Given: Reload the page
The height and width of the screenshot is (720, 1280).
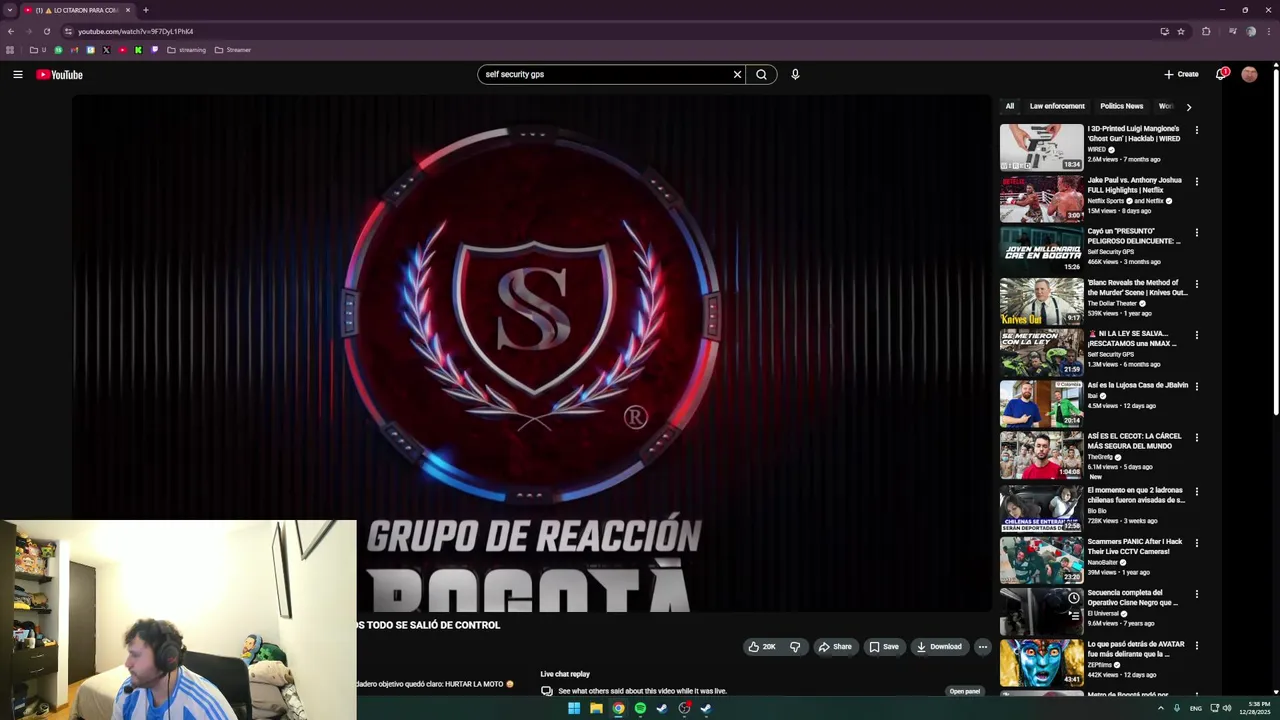Looking at the screenshot, I should coord(46,31).
